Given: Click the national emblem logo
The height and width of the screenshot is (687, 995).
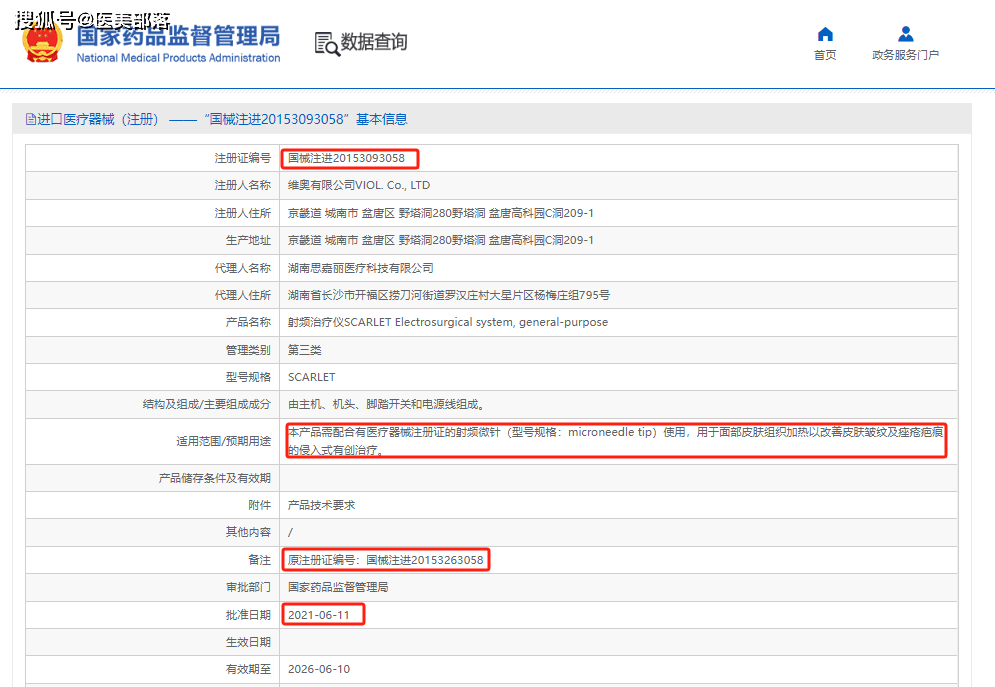Looking at the screenshot, I should point(43,42).
